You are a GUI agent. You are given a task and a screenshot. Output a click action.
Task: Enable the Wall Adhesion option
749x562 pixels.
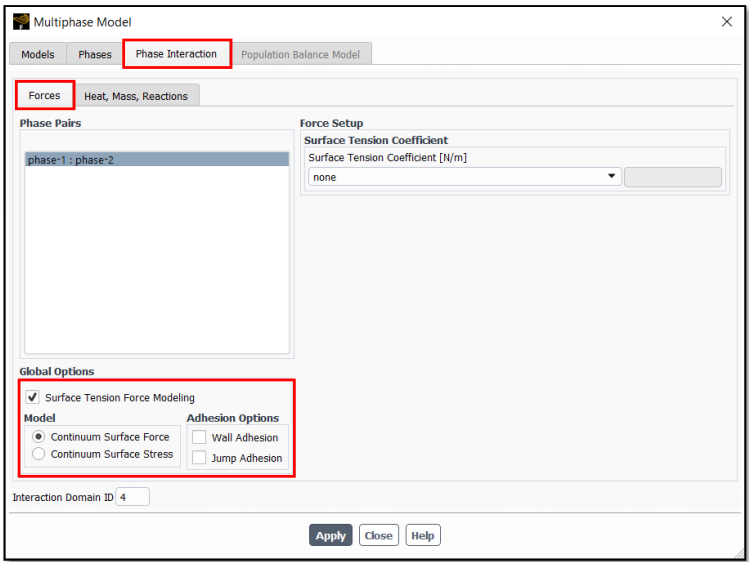point(199,437)
